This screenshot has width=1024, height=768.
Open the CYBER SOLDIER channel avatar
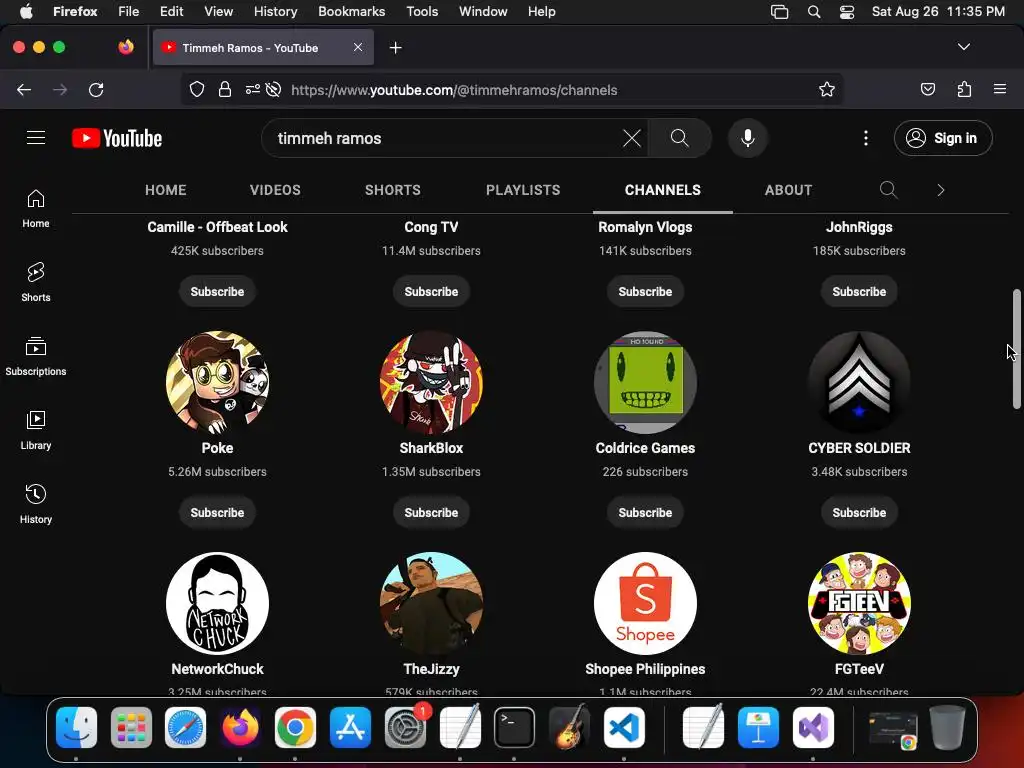859,383
